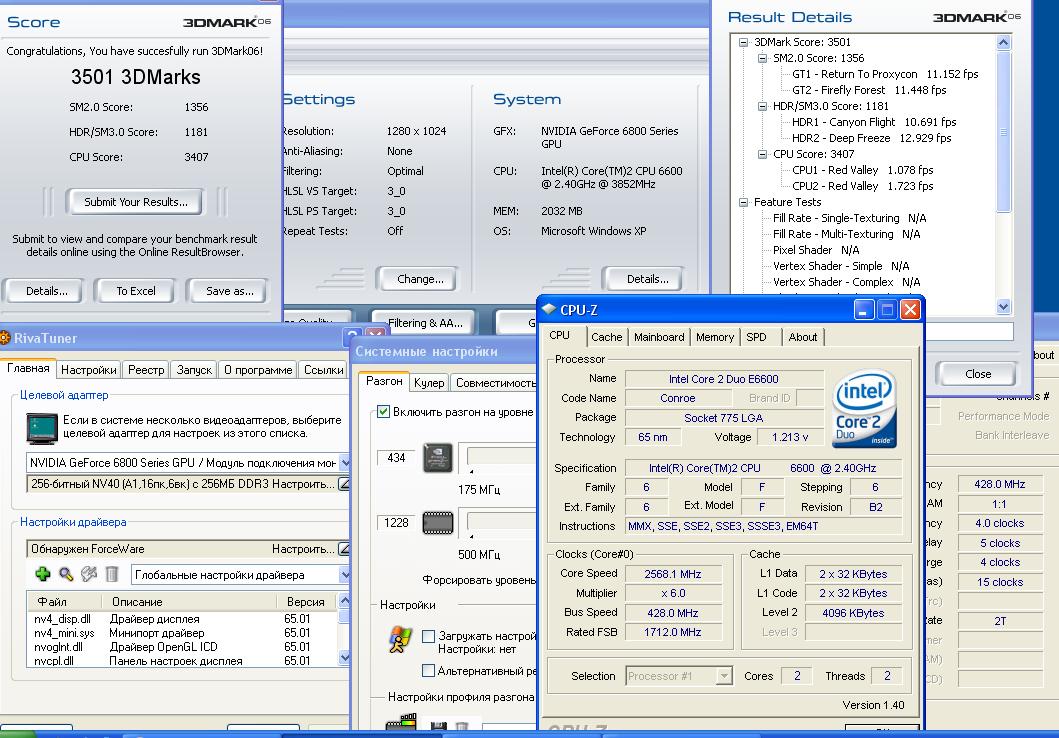
Task: Open the Совместимость tab in Системные настройки
Action: pyautogui.click(x=494, y=383)
